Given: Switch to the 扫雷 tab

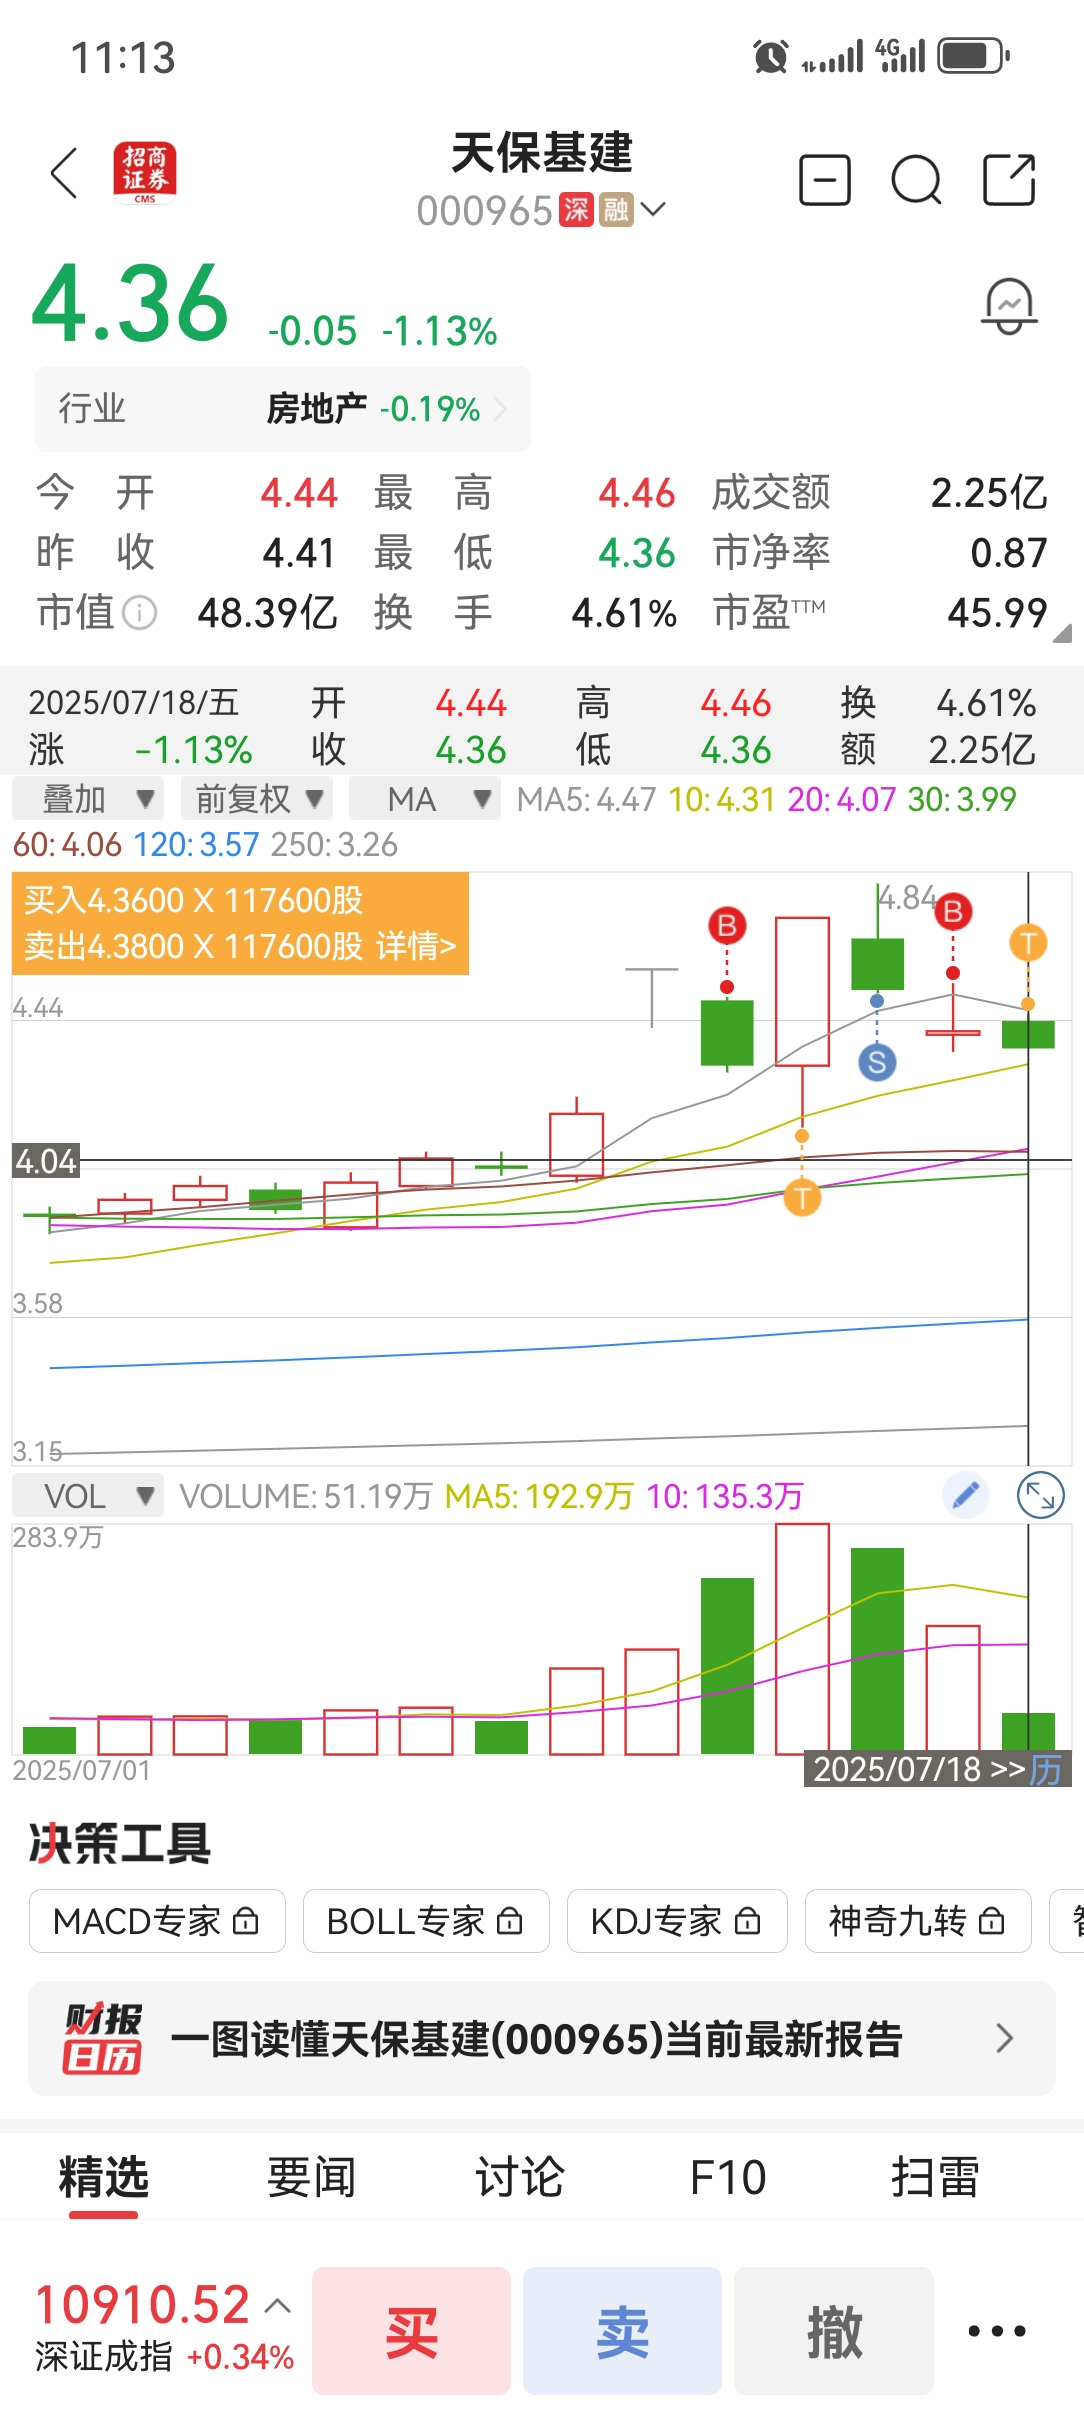Looking at the screenshot, I should click(x=936, y=2177).
